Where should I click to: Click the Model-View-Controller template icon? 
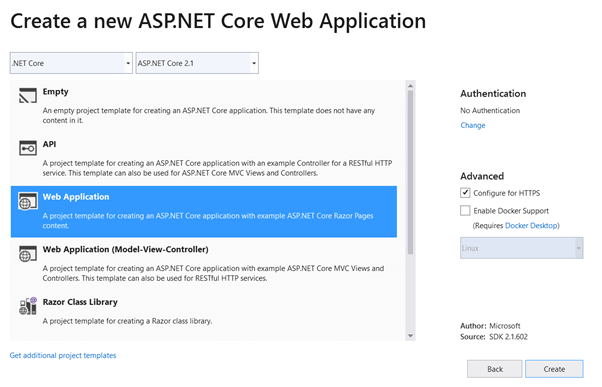click(28, 253)
